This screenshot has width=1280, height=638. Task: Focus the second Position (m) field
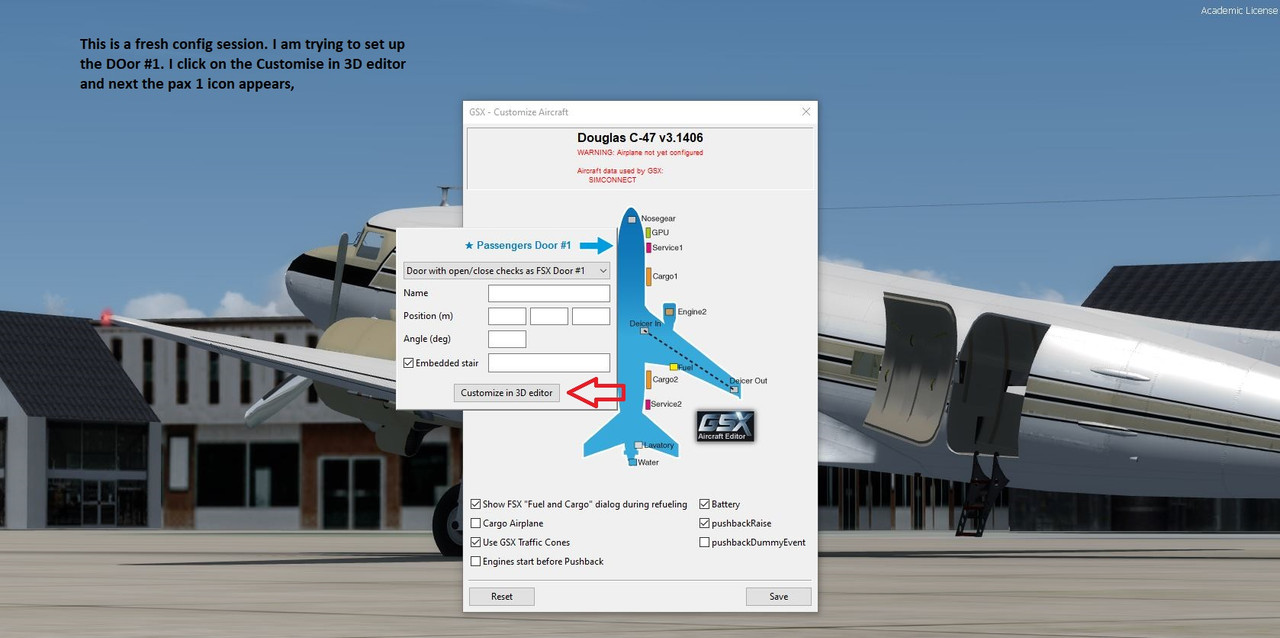tap(549, 317)
